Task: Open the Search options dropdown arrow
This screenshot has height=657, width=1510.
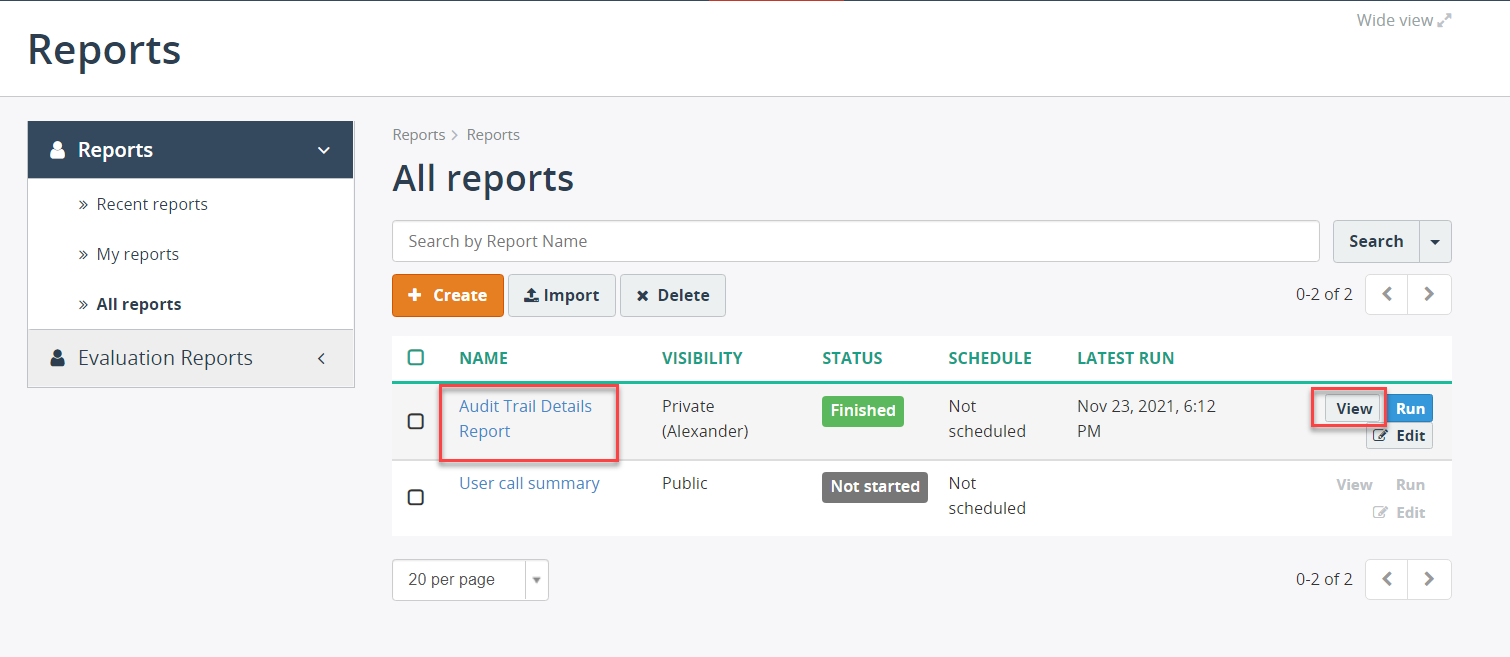Action: point(1436,241)
